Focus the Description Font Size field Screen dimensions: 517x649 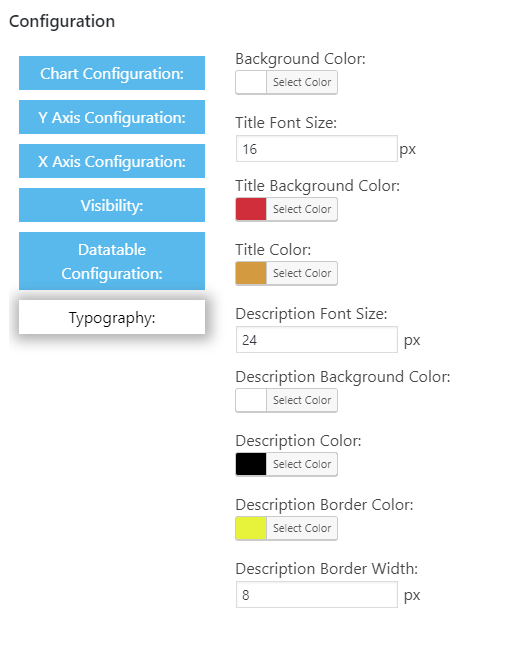tap(317, 340)
